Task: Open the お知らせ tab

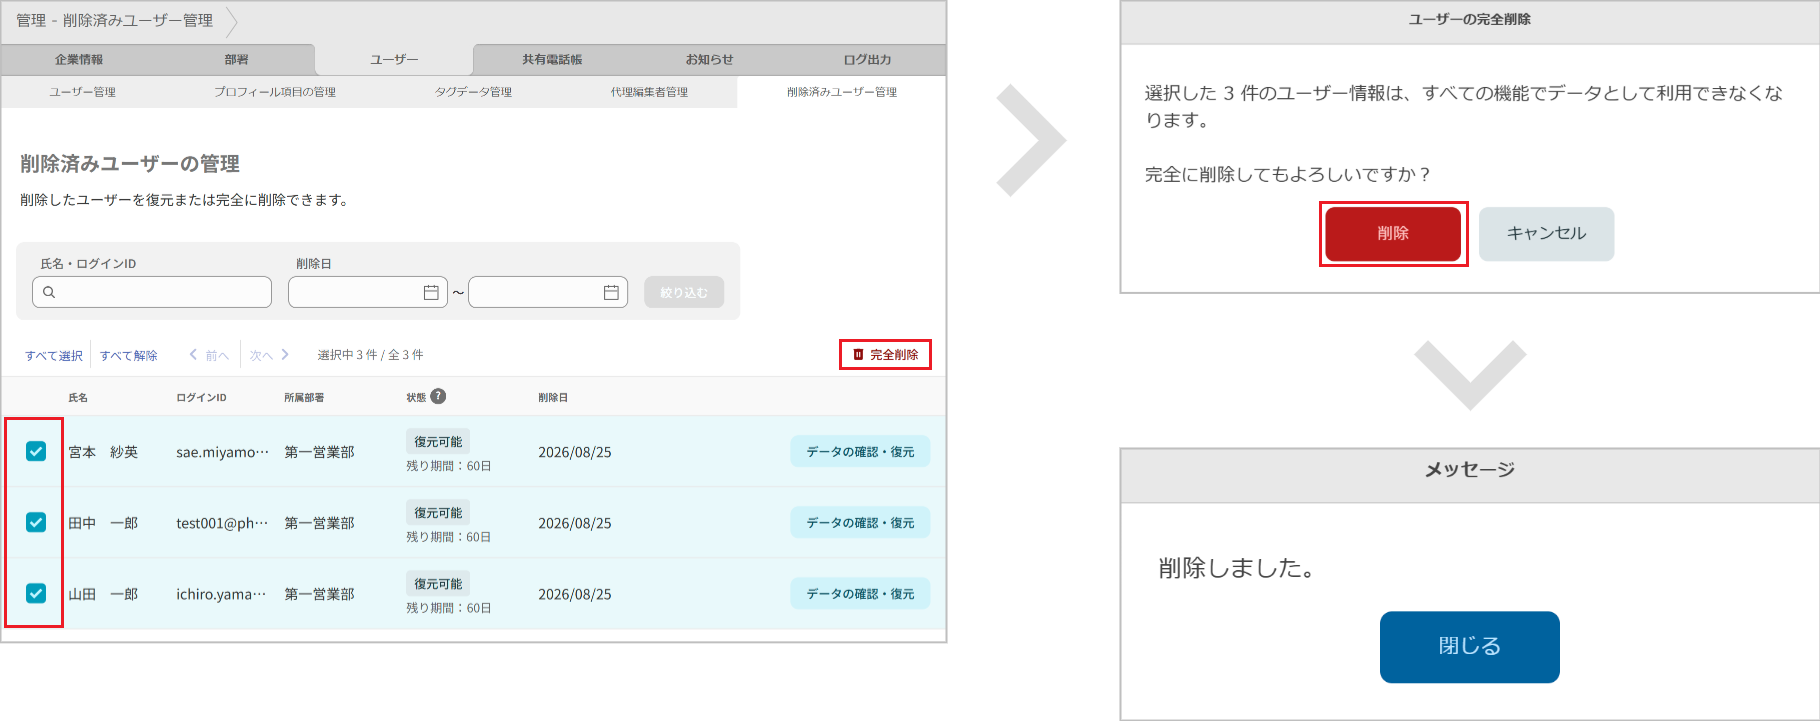Action: 709,60
